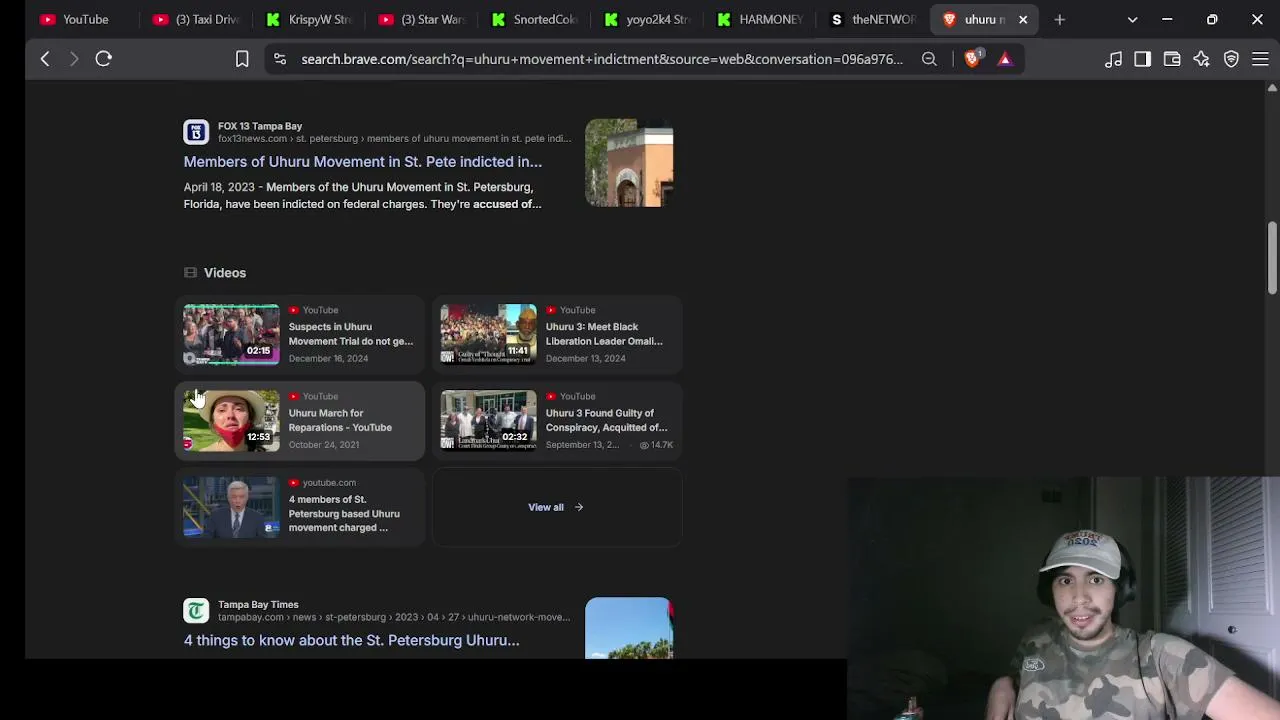
Task: Play the 11:41 Uhuru 3 video thumbnail
Action: coord(488,334)
